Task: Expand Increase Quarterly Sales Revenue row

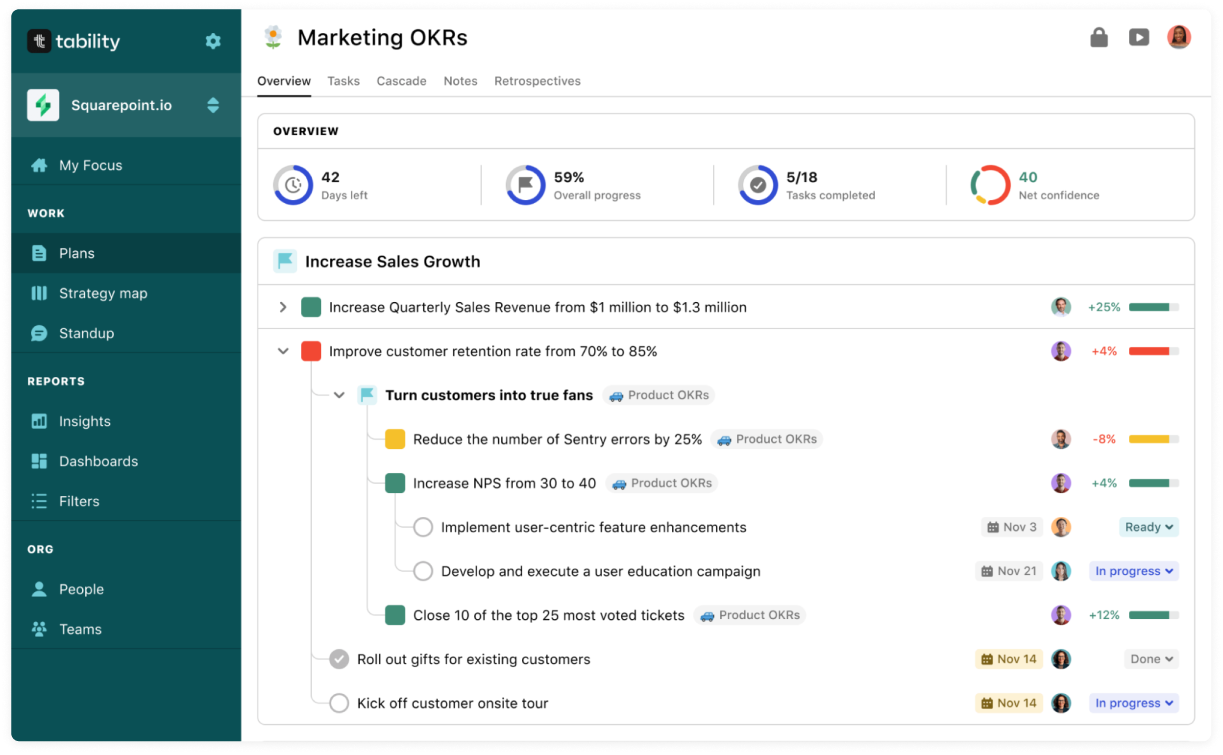Action: 283,307
